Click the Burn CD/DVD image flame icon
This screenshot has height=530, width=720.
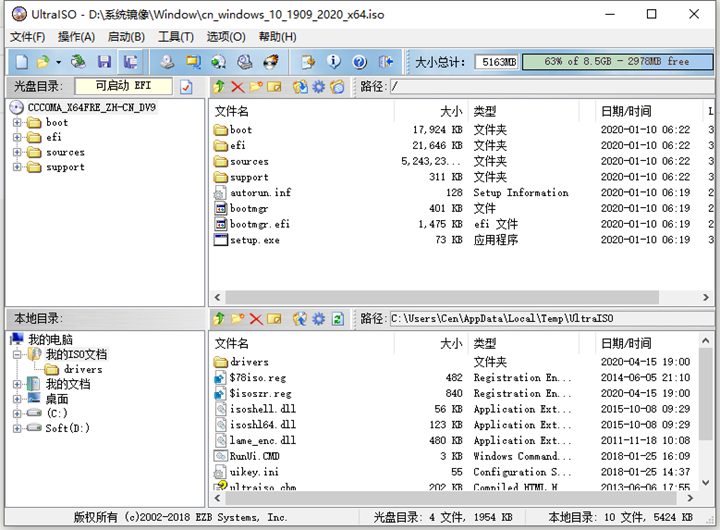tap(271, 62)
